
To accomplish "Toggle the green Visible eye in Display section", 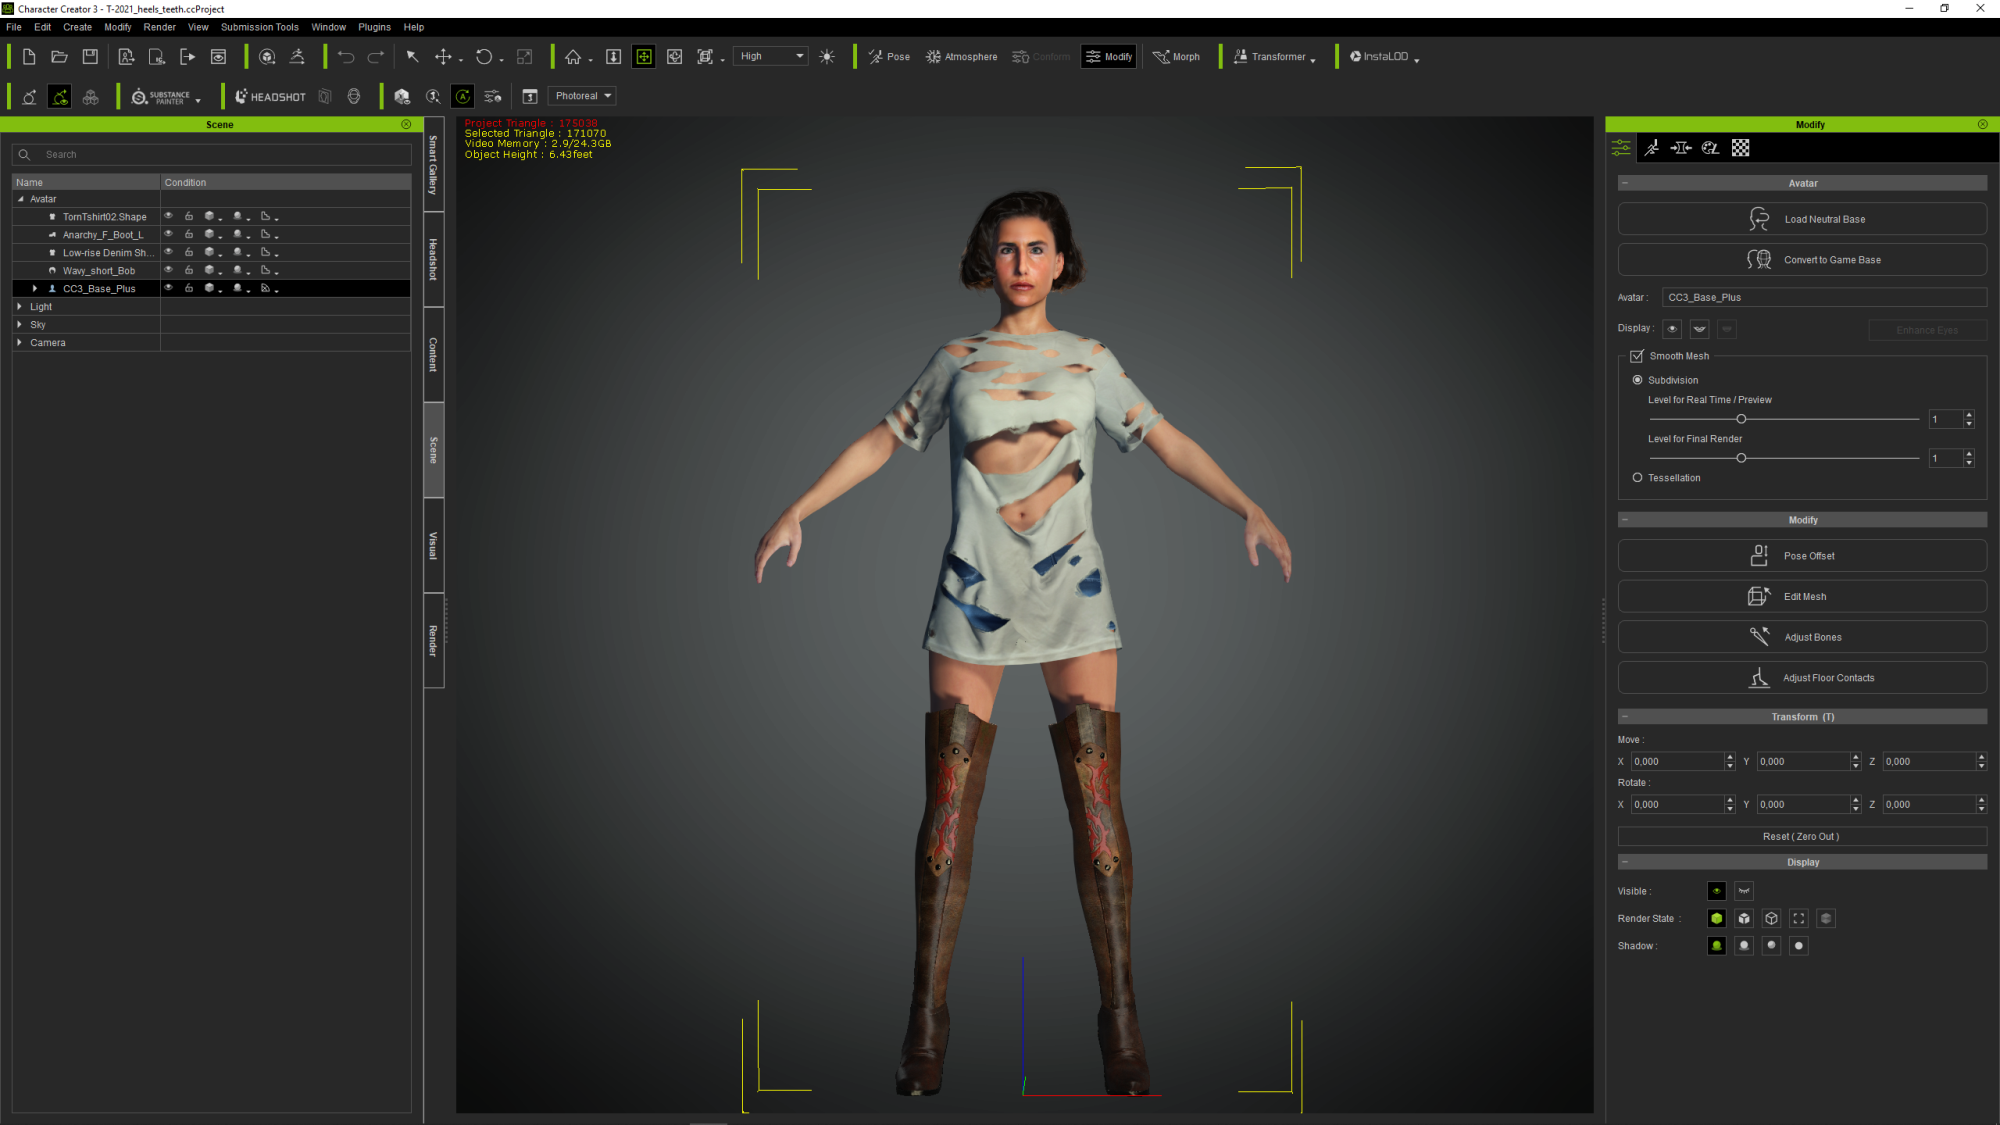I will coord(1717,891).
